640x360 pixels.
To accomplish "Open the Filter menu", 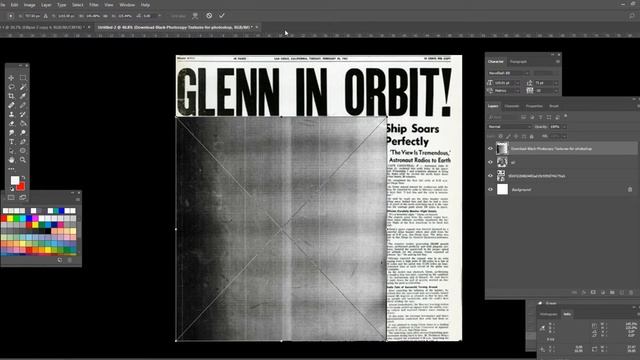I will [x=93, y=5].
